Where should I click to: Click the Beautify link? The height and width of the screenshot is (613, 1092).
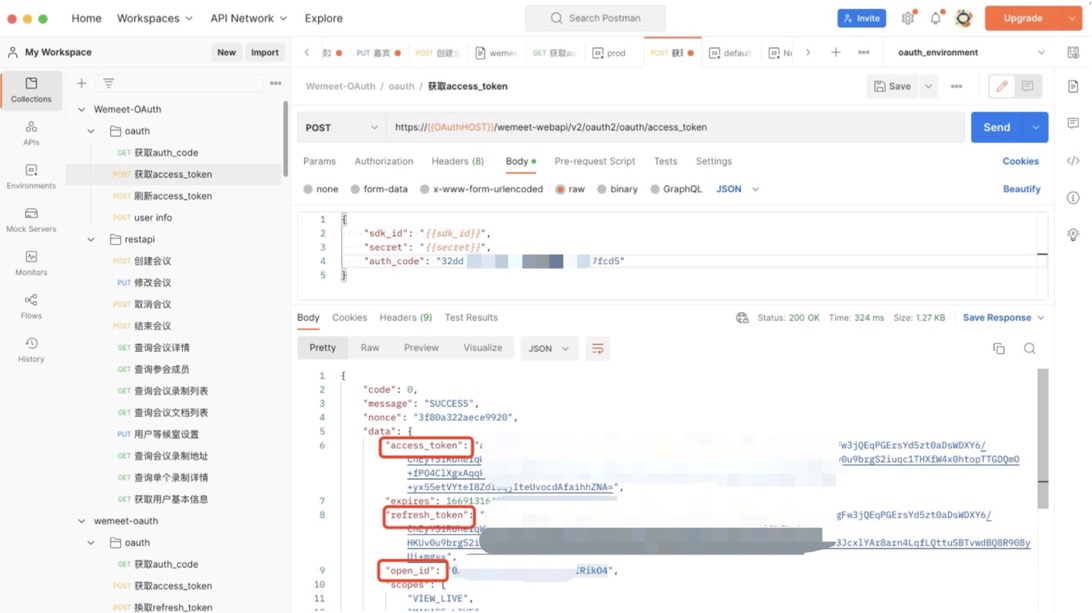1022,189
